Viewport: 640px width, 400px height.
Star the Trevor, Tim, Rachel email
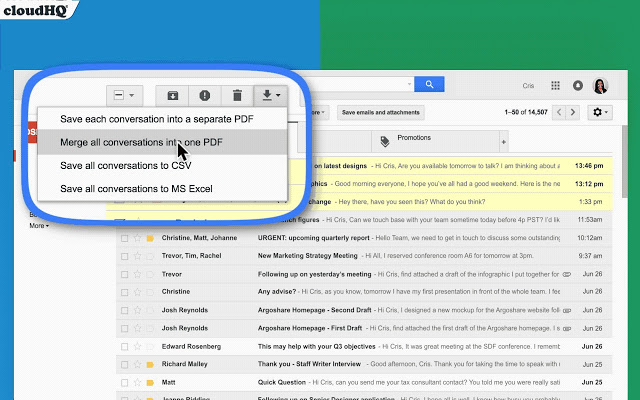point(138,256)
